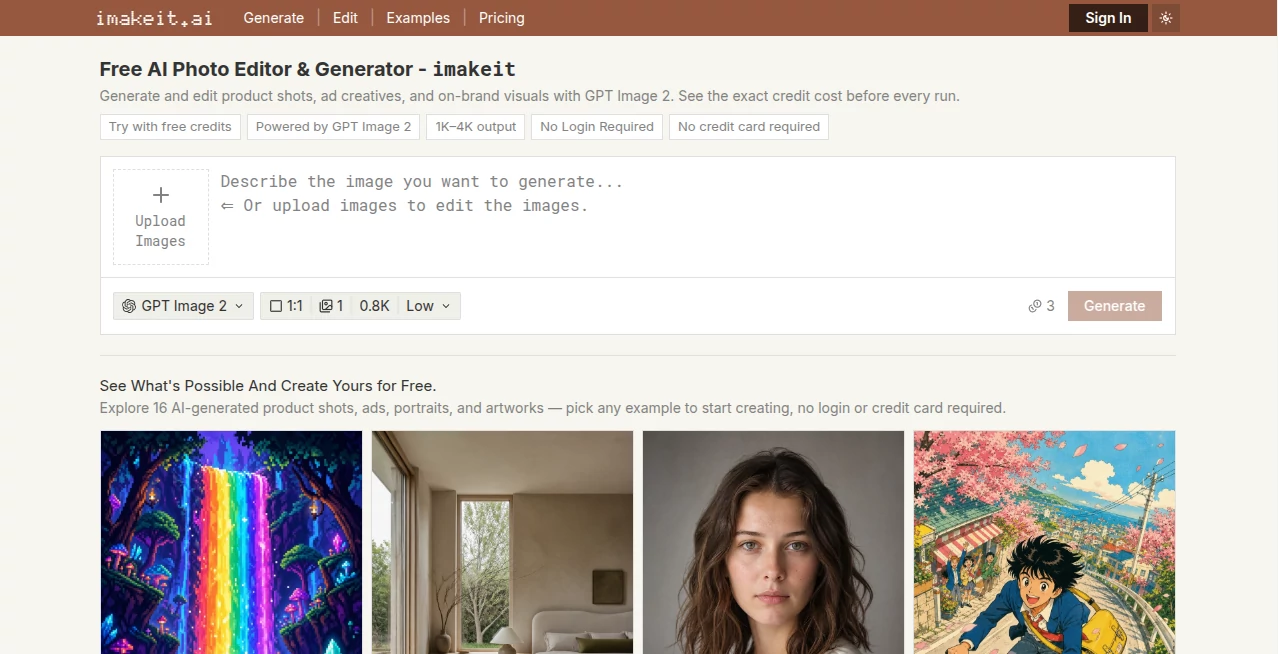Open the Low quality dropdown
This screenshot has width=1278, height=654.
(x=428, y=306)
